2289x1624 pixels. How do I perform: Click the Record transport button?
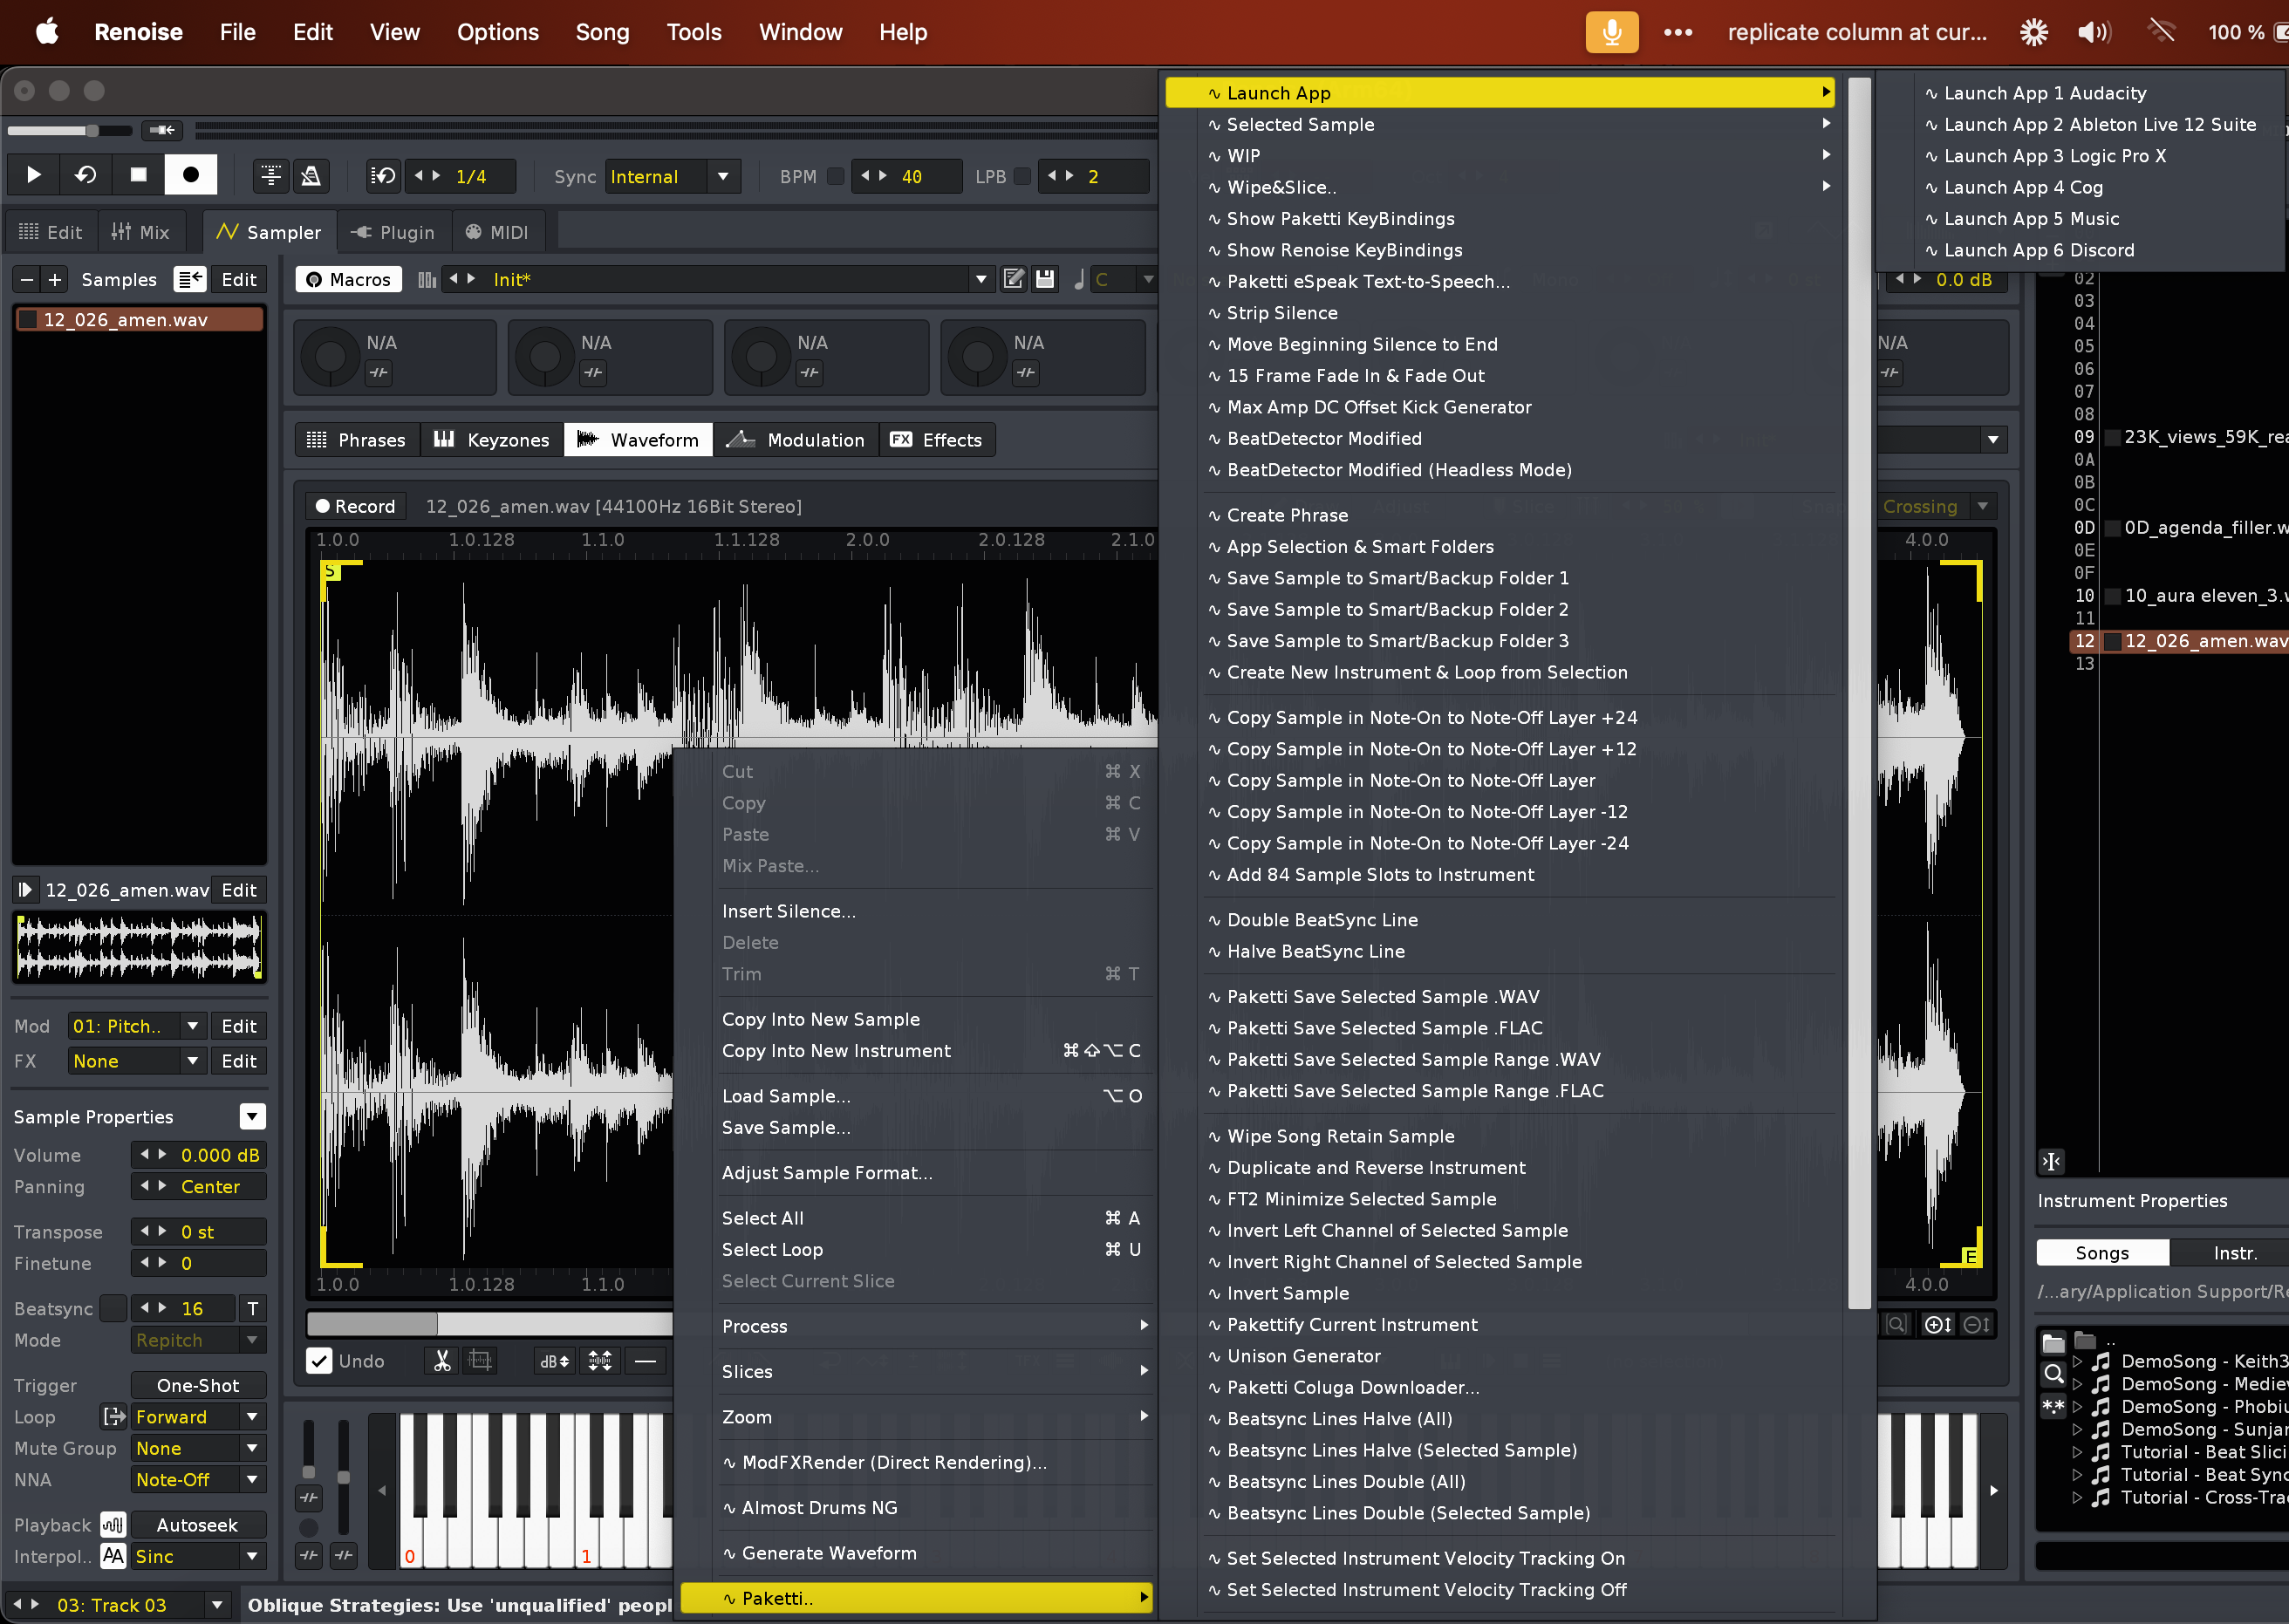[190, 175]
